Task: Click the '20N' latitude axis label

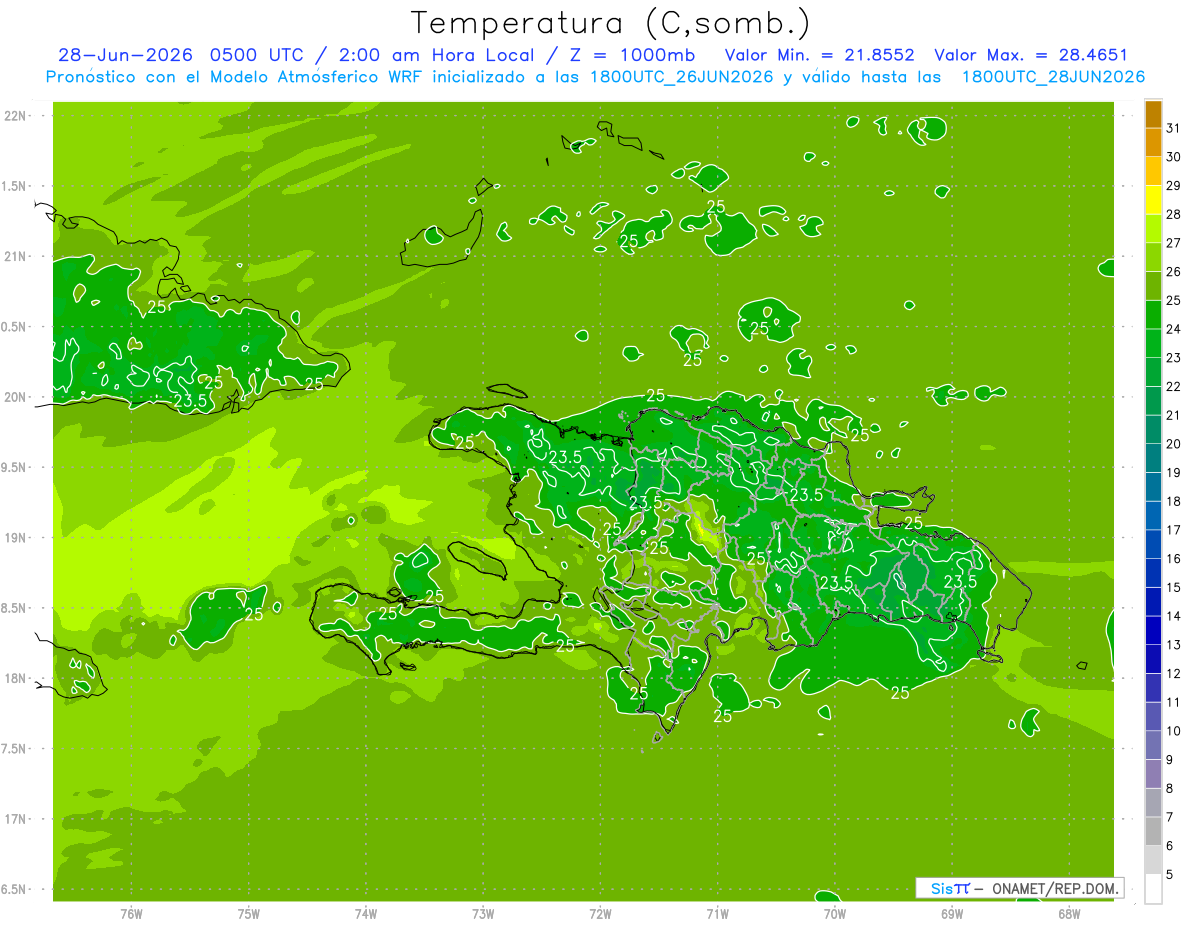Action: 15,397
